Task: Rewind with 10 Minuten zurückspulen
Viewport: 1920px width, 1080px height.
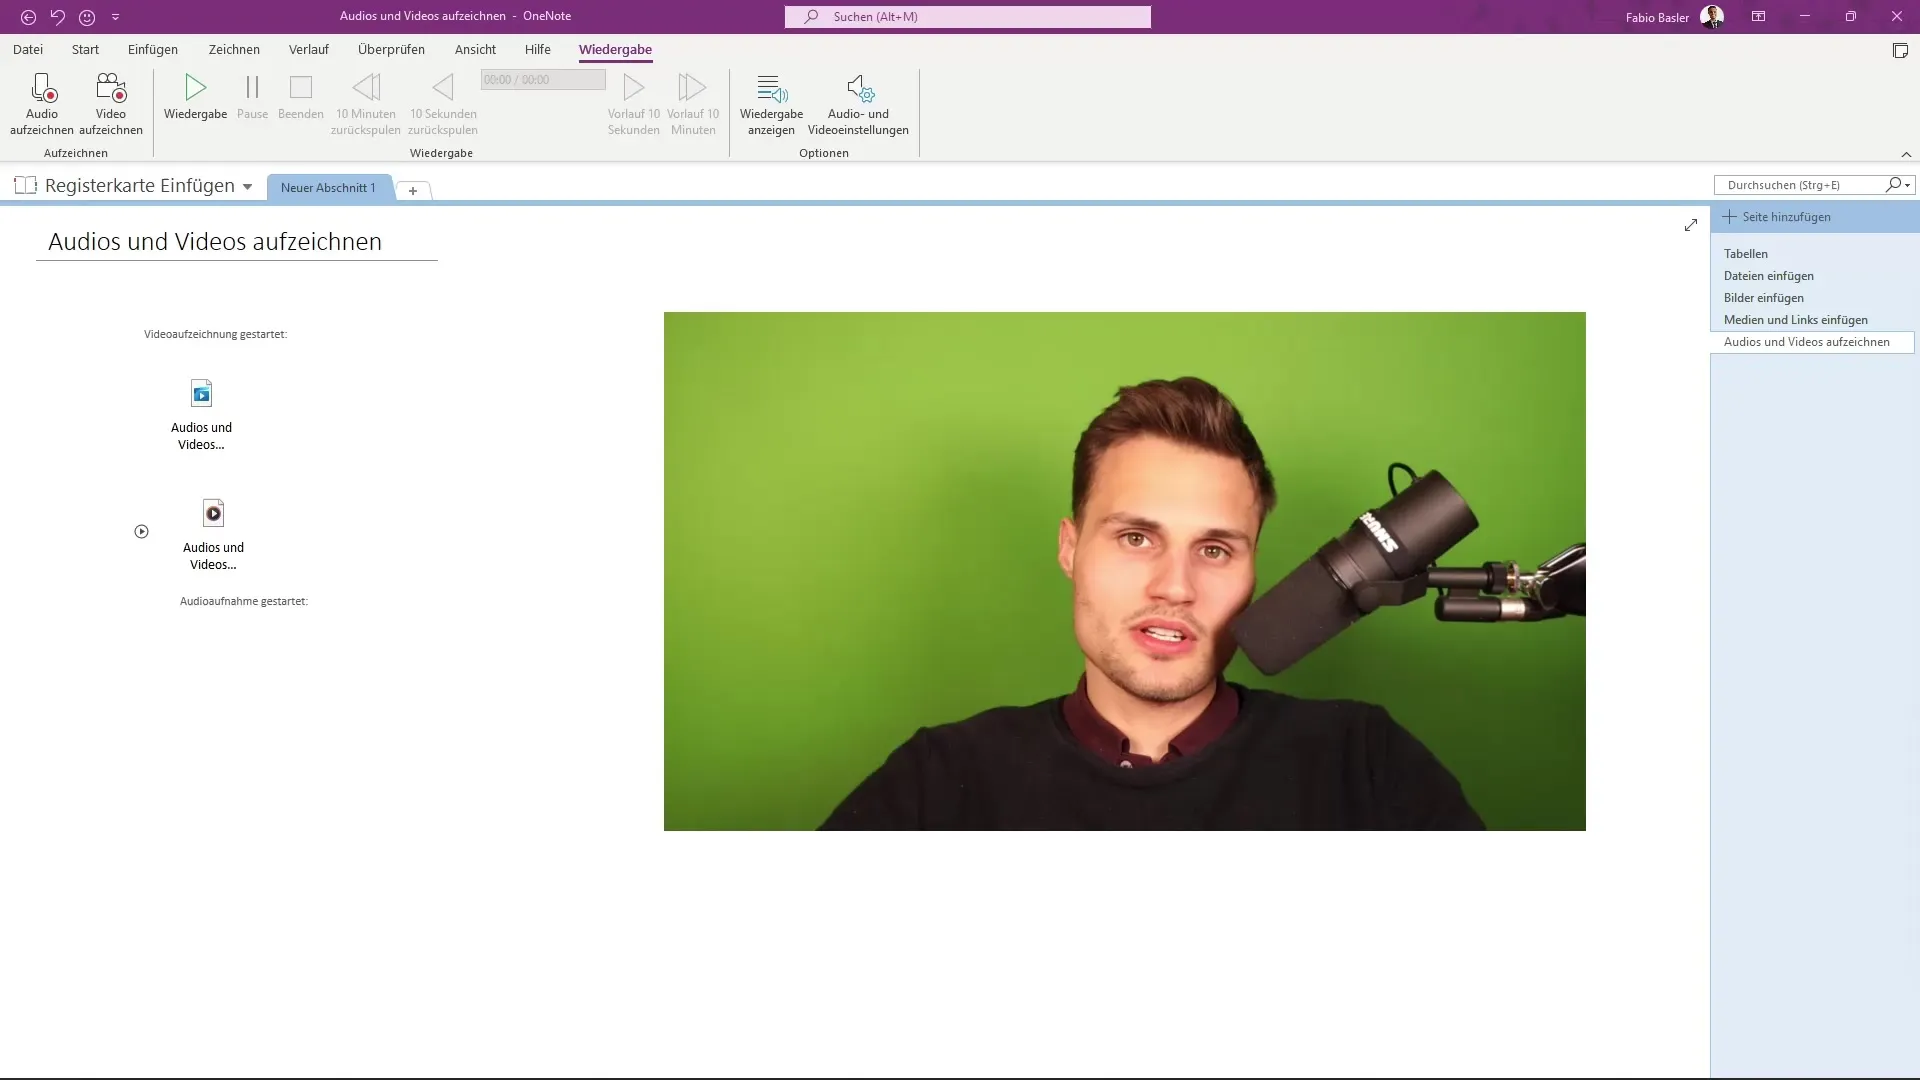Action: [x=366, y=104]
